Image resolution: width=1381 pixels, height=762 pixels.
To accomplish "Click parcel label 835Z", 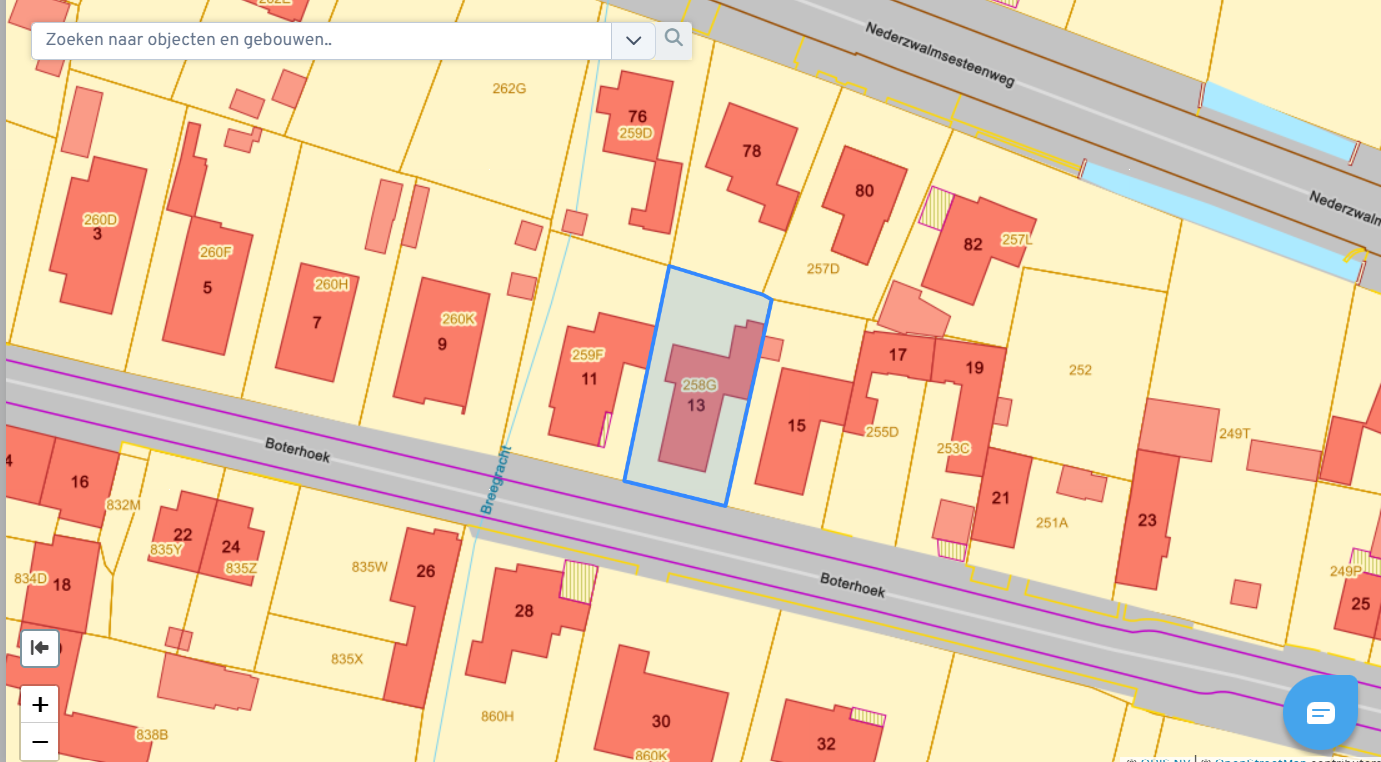I will coord(241,568).
